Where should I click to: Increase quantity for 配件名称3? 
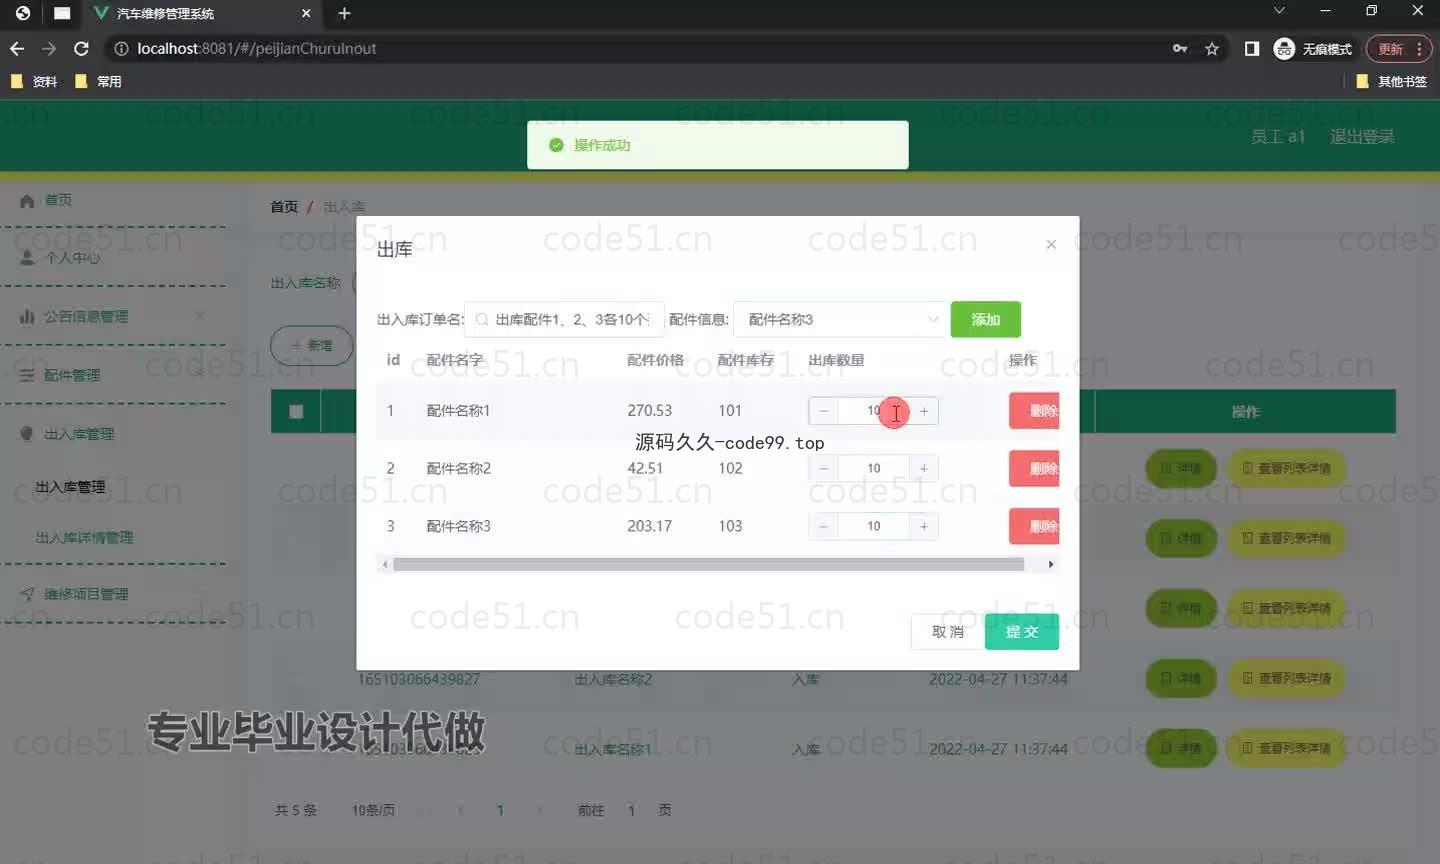click(x=924, y=526)
